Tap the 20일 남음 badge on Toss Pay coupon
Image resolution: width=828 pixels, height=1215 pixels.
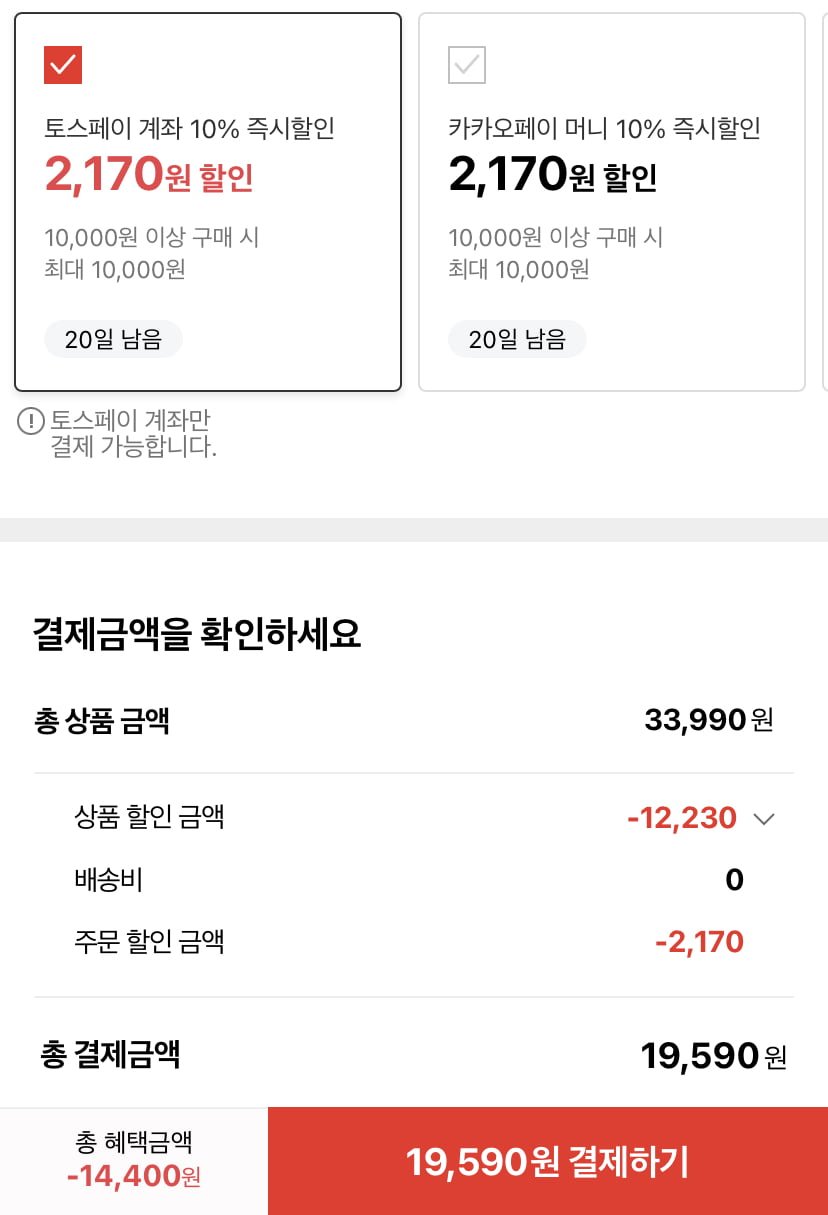click(113, 339)
